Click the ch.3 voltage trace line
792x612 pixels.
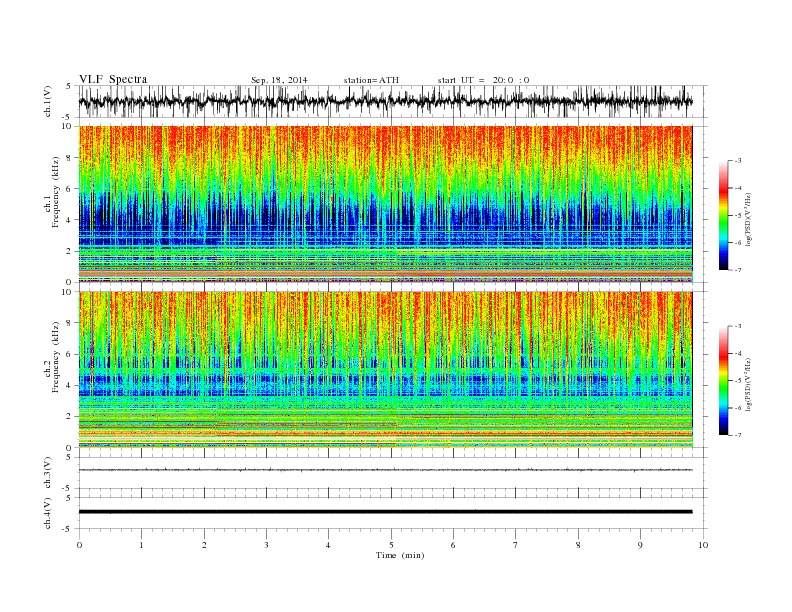pos(385,470)
